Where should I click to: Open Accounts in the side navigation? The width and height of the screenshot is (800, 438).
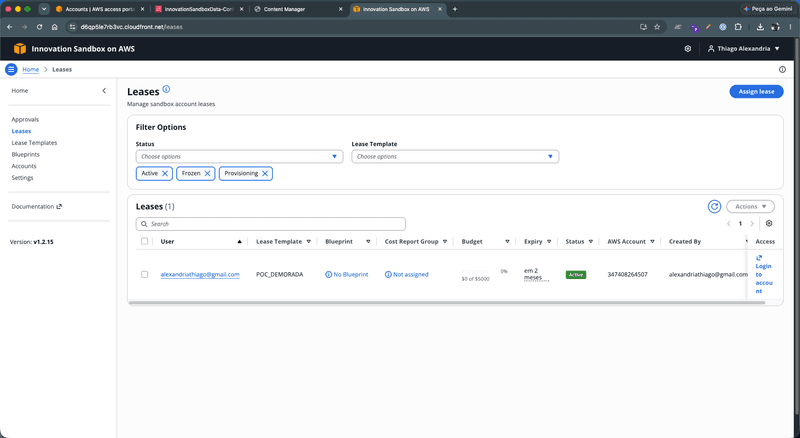(x=24, y=166)
